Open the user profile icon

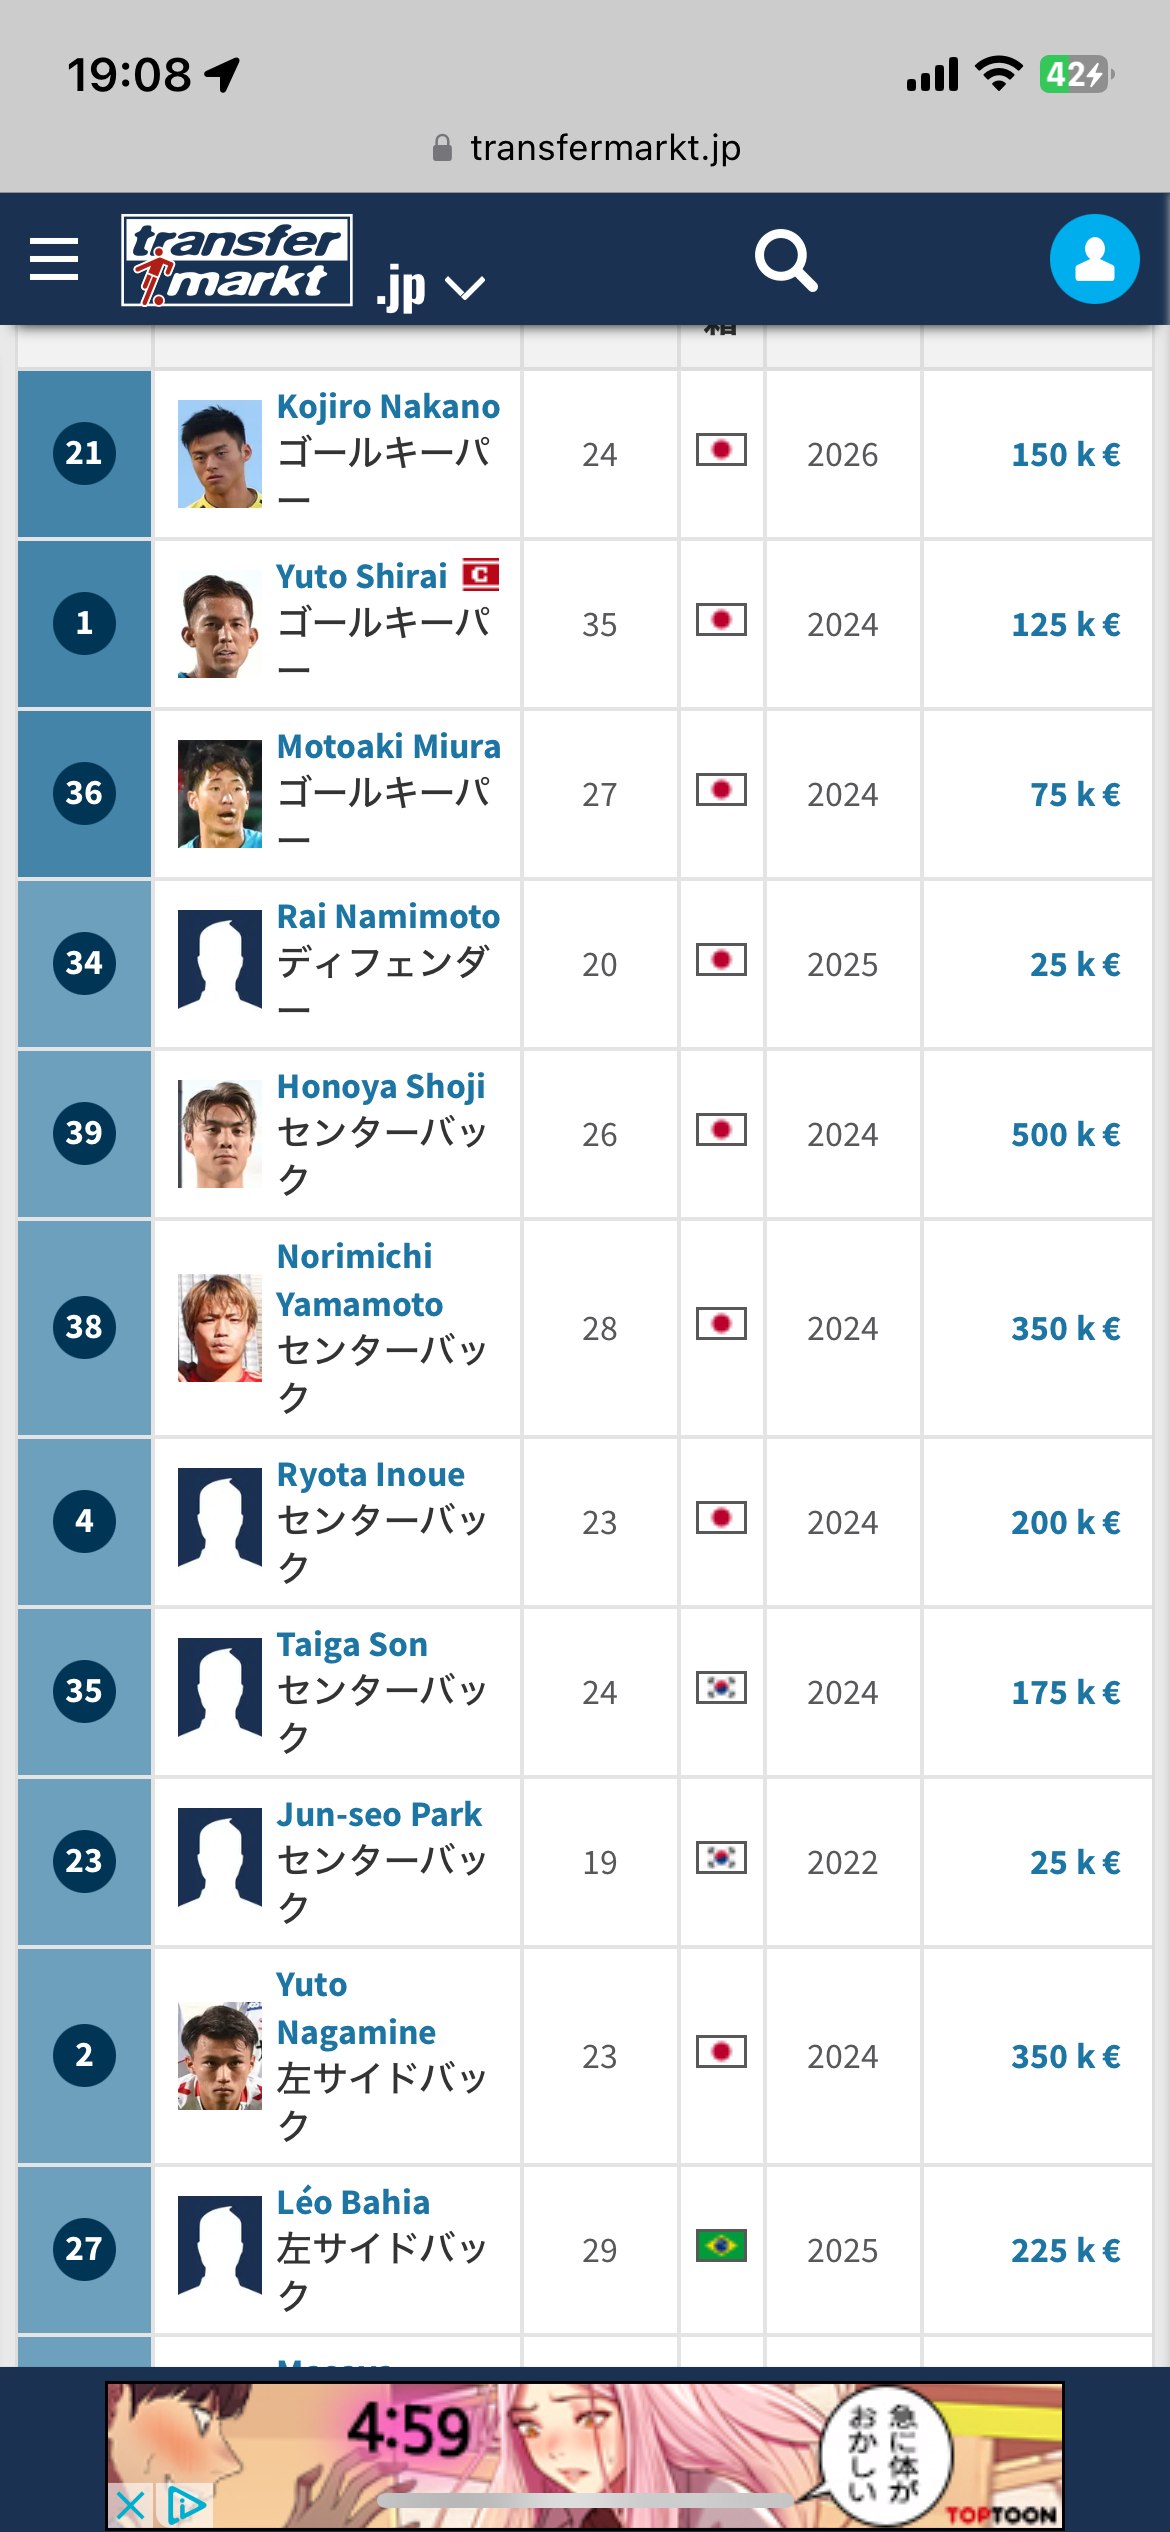pyautogui.click(x=1094, y=259)
